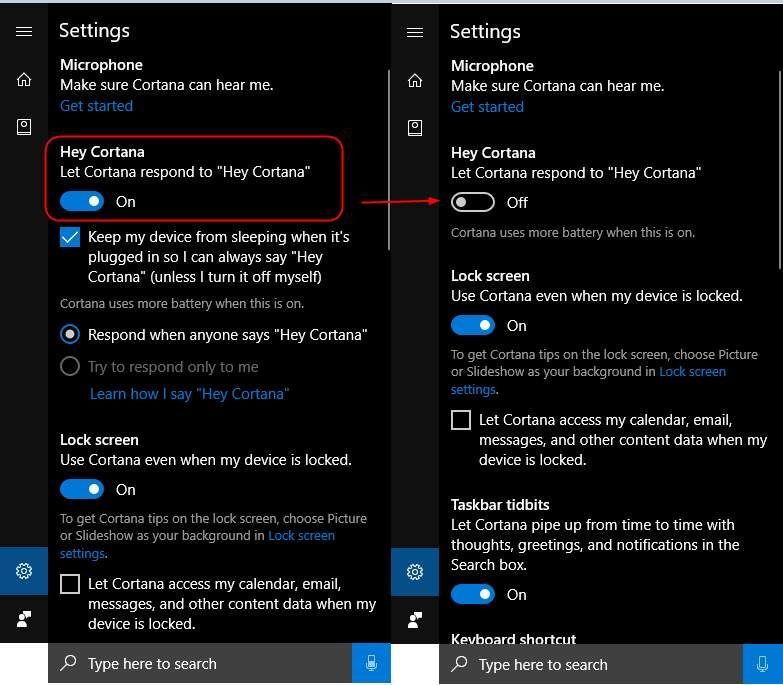
Task: Turn on the Hey Cortana toggle showing Off
Action: pos(473,202)
